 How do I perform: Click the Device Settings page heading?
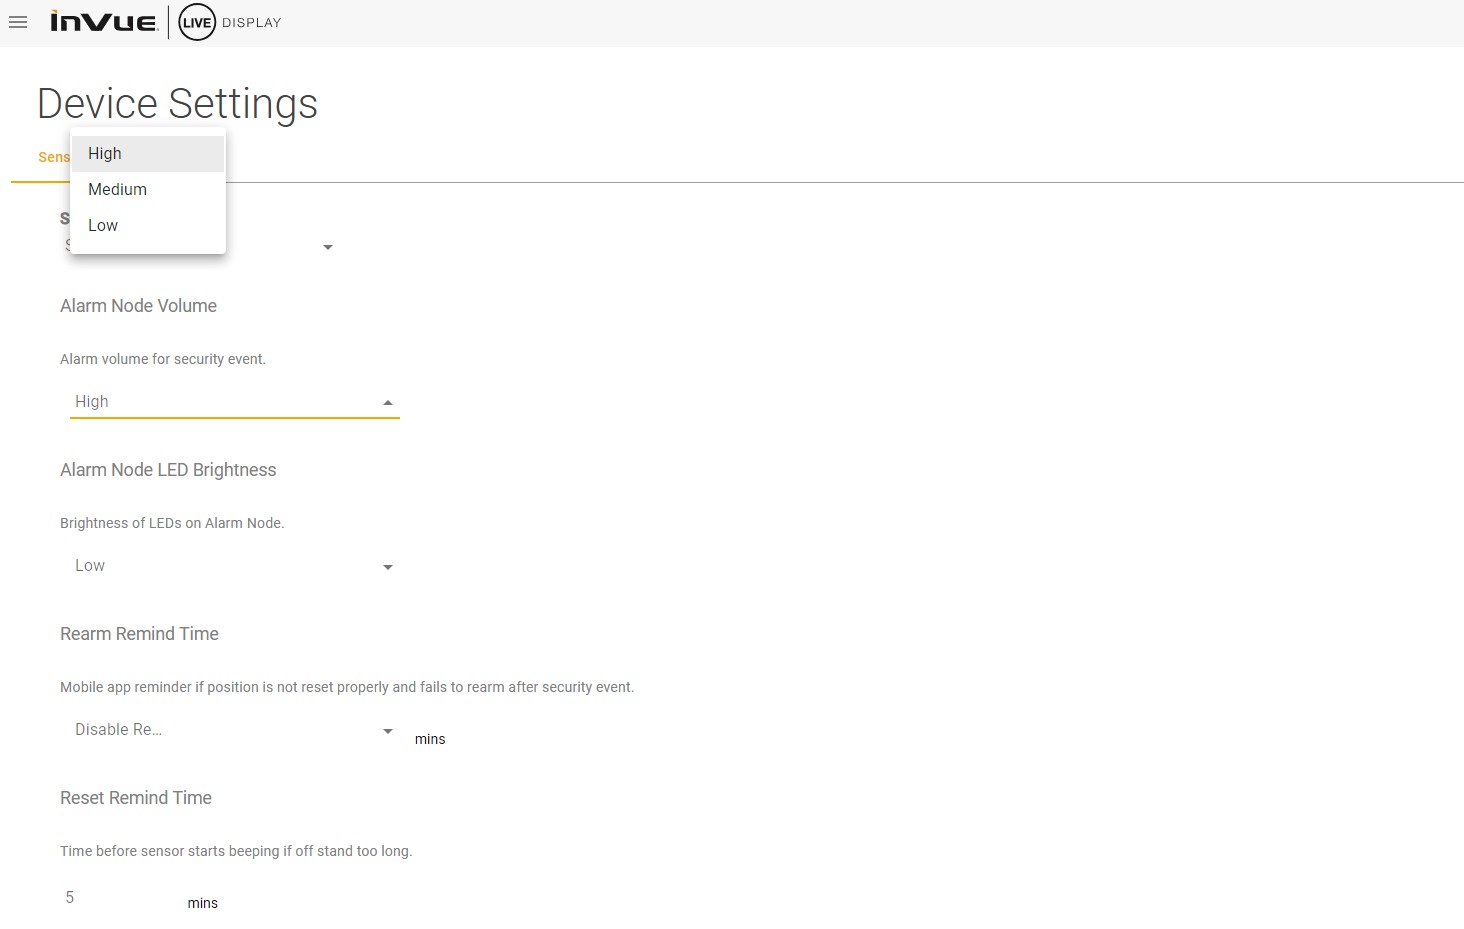point(177,103)
